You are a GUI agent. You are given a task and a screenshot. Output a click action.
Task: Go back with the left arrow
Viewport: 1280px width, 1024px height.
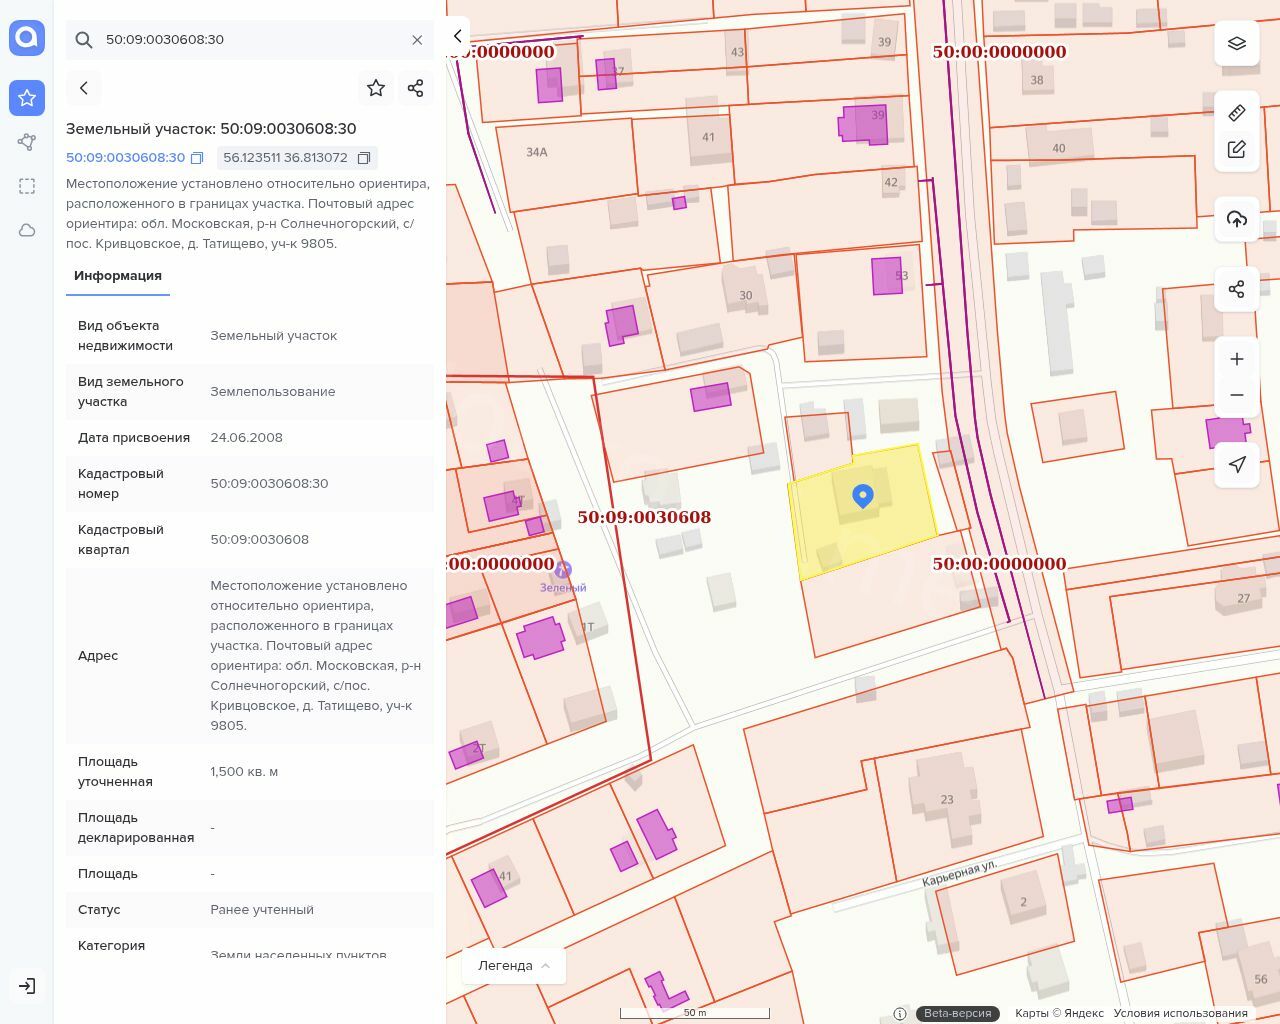(x=84, y=88)
